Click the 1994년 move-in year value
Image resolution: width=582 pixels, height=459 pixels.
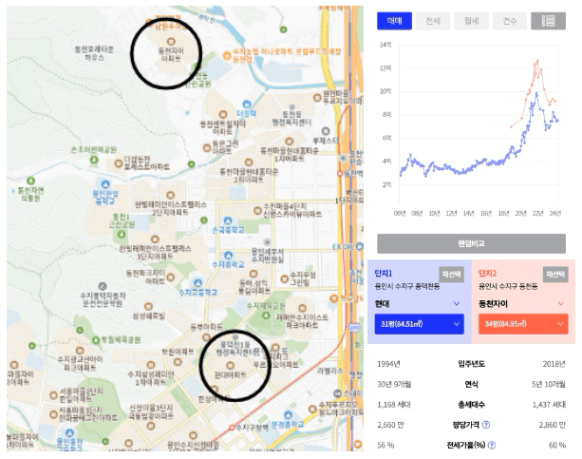click(x=388, y=364)
